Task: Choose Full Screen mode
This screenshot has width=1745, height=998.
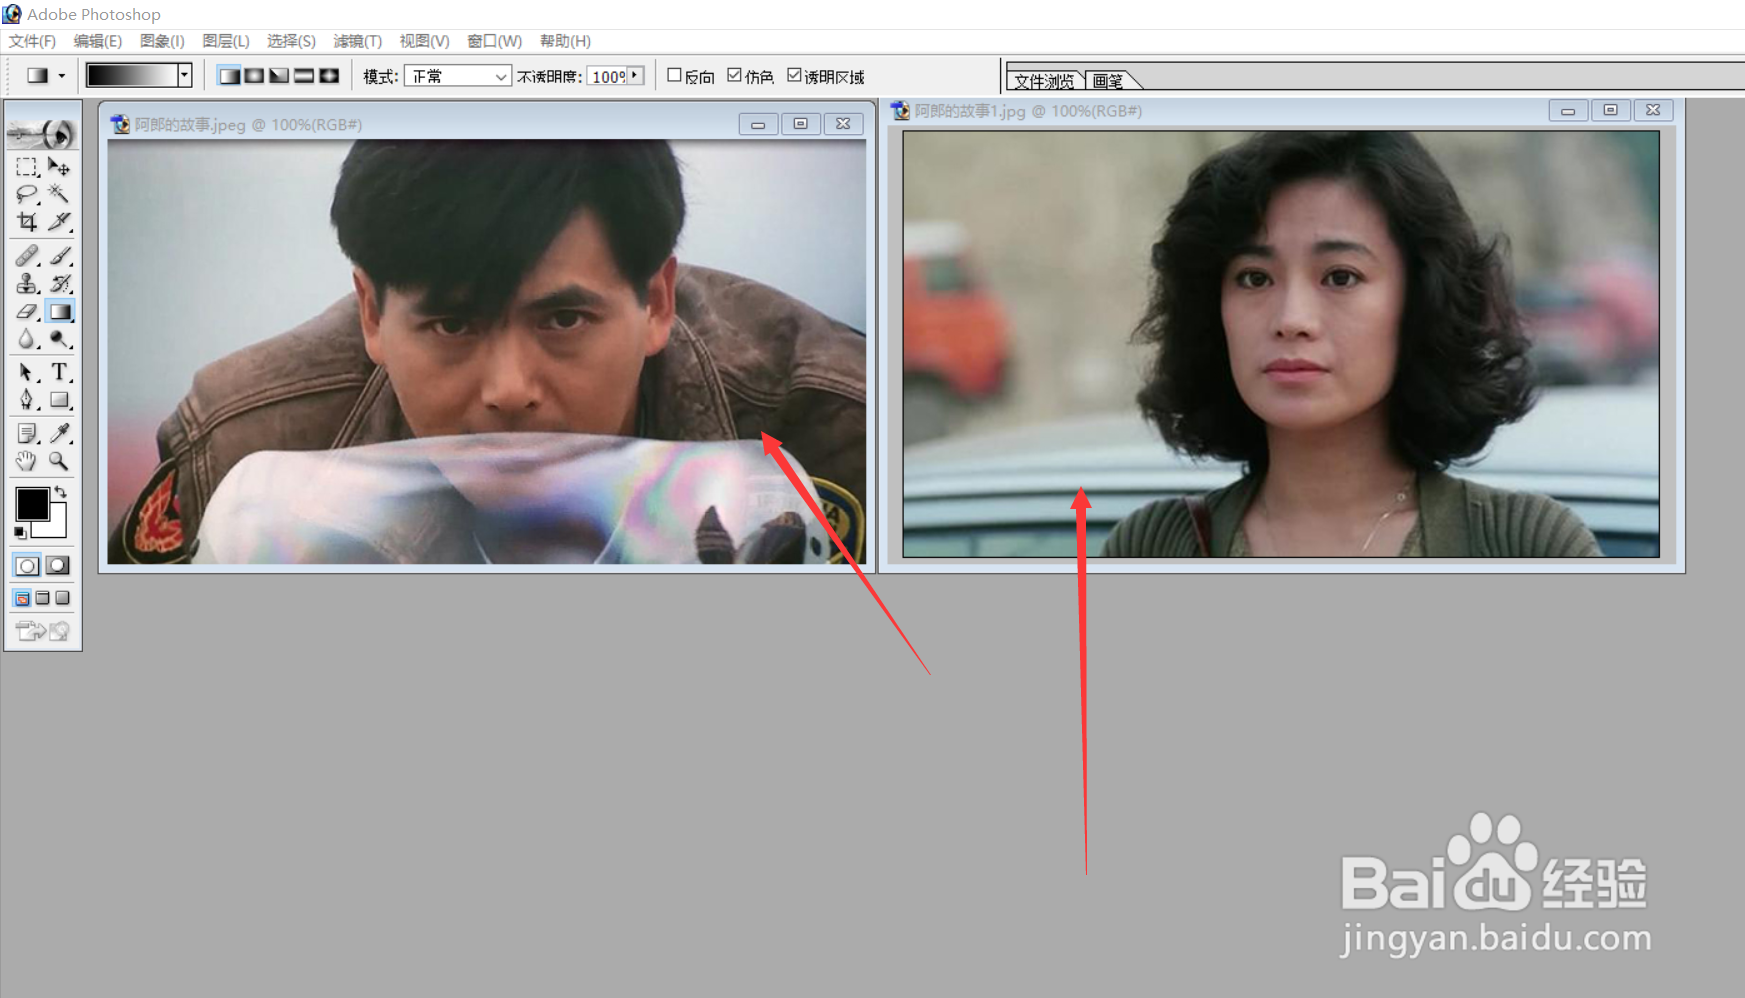Action: tap(62, 598)
